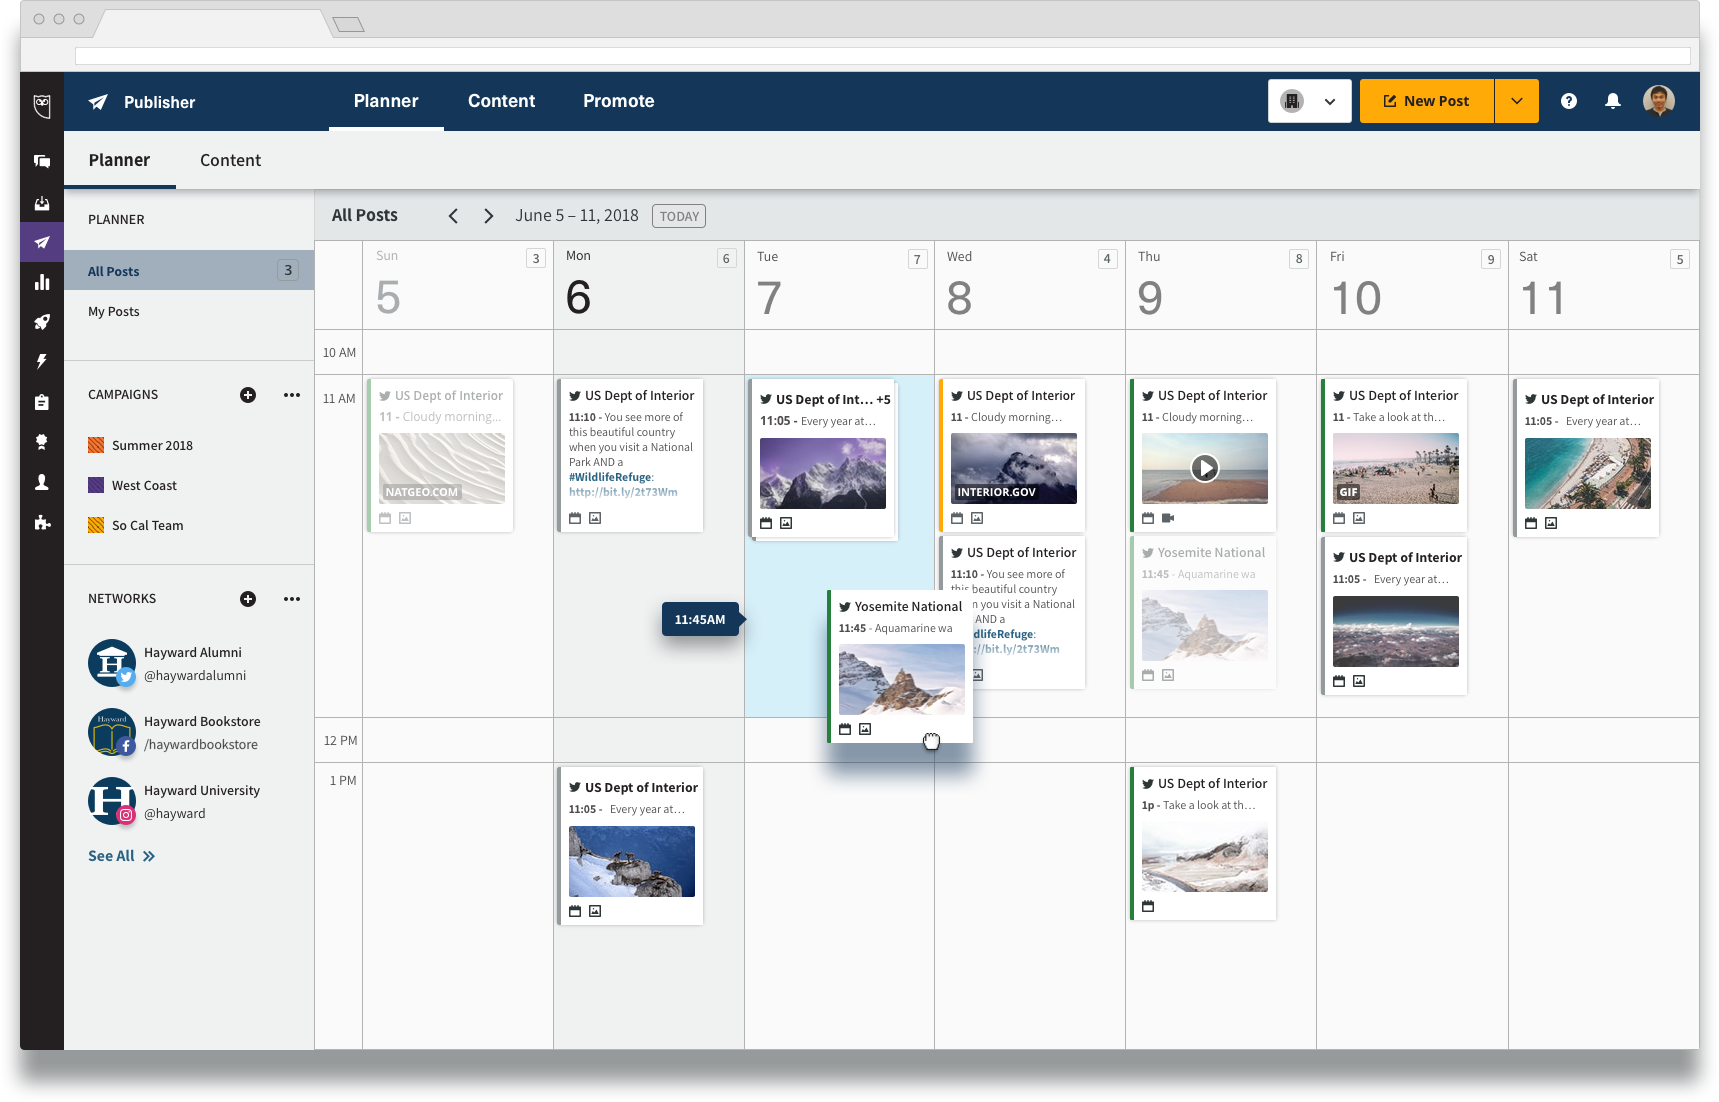This screenshot has width=1719, height=1102.
Task: Open Assignments clipboard sidebar icon
Action: 42,402
